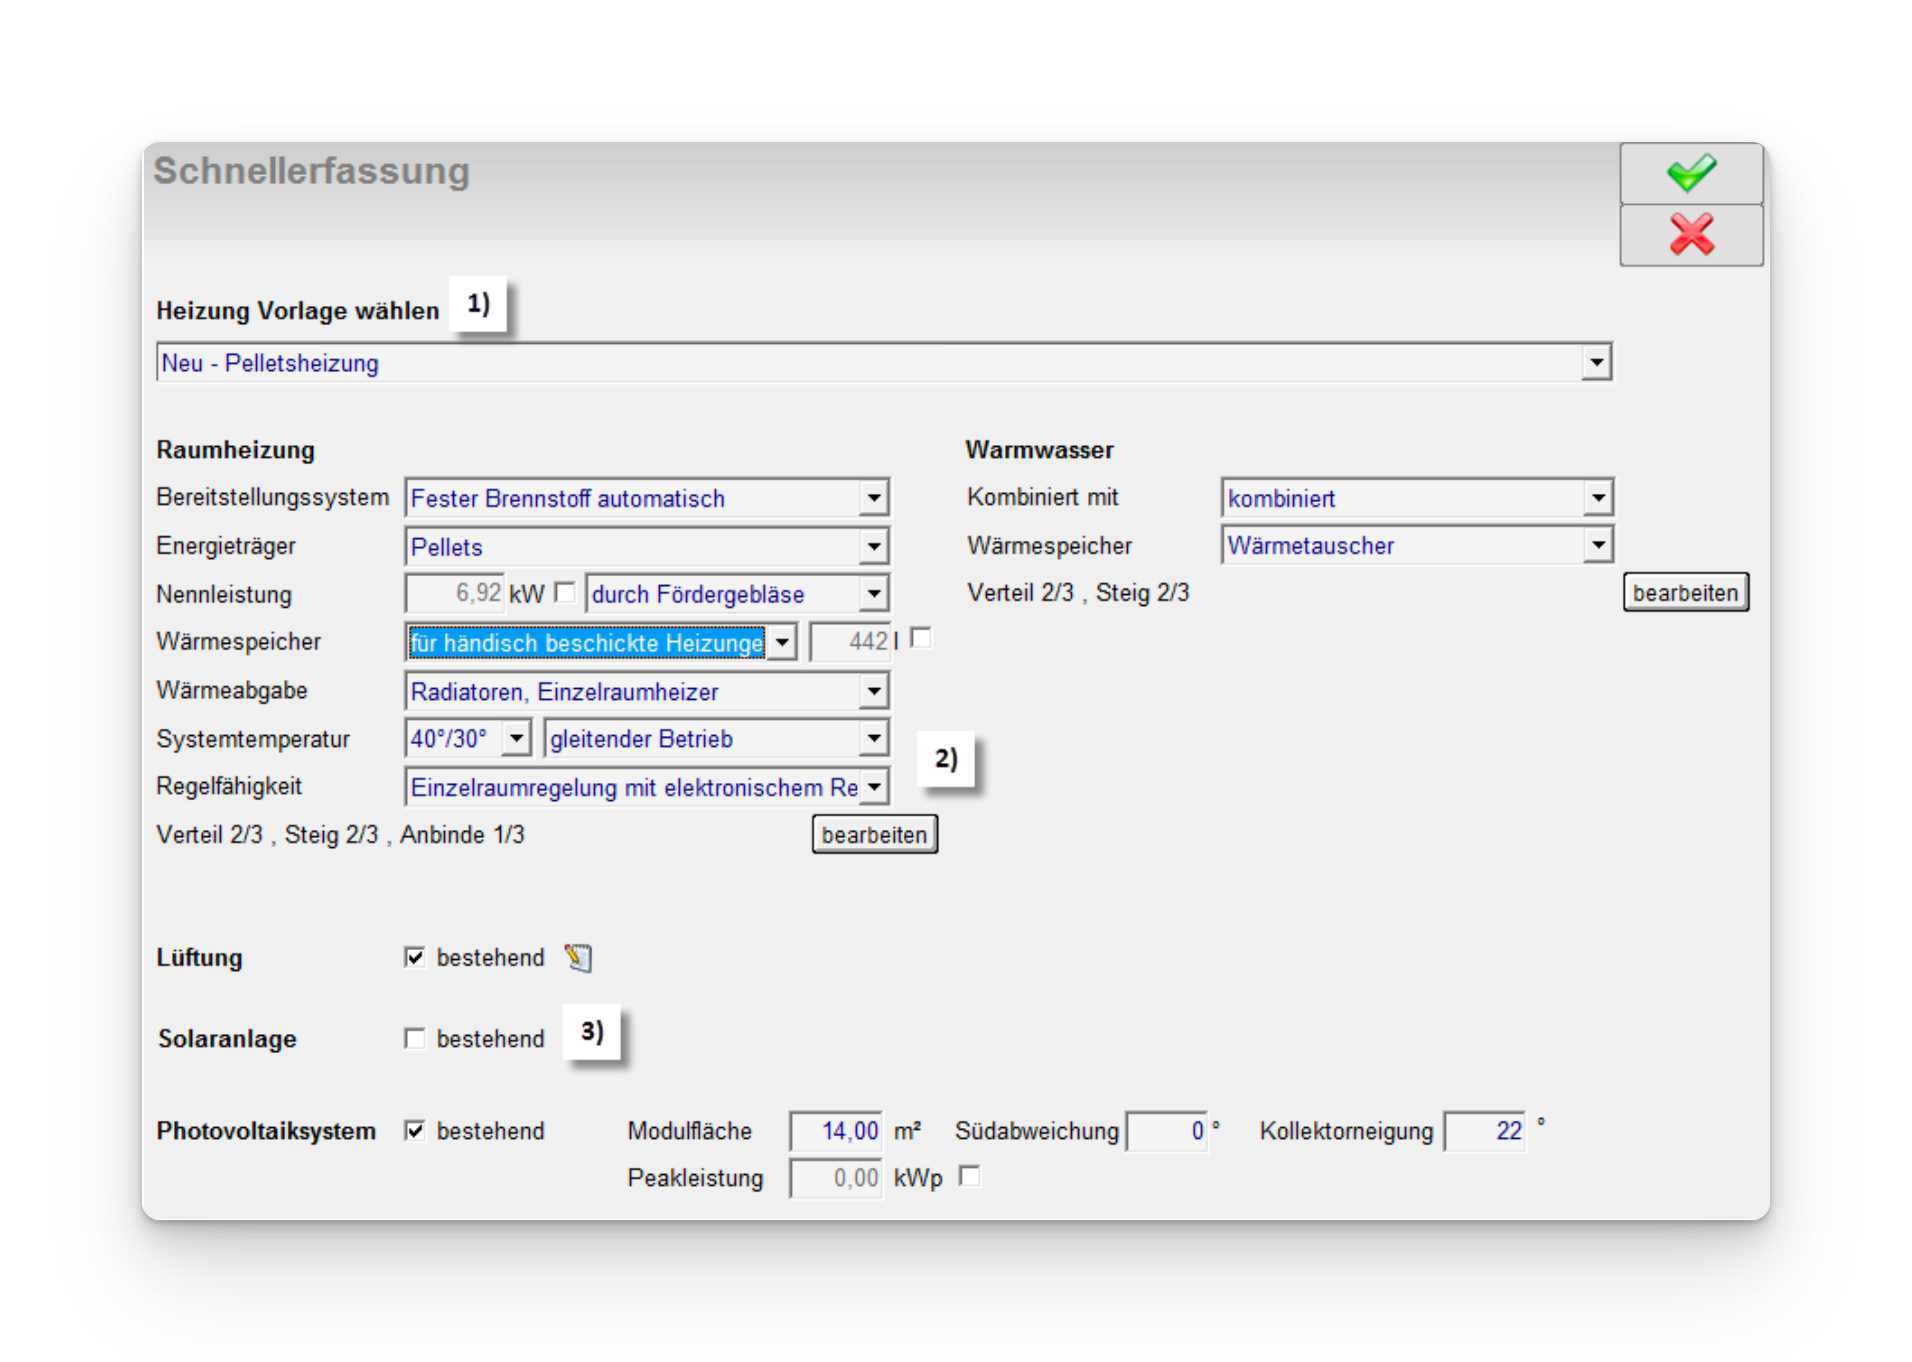Image resolution: width=1912 pixels, height=1362 pixels.
Task: Tick the checkbox next to Nennleistung kW
Action: tap(565, 593)
